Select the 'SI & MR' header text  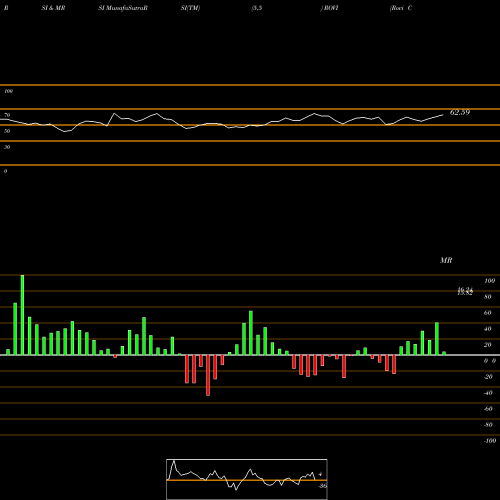click(53, 8)
